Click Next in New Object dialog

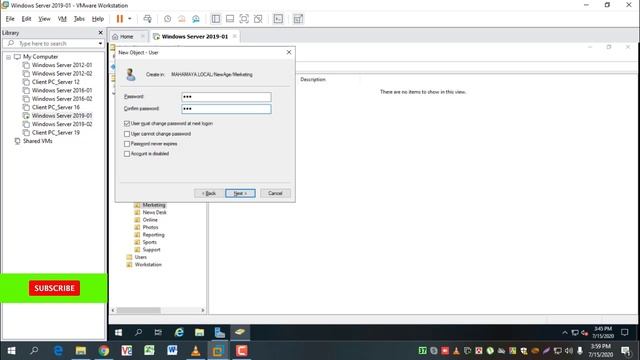pos(240,193)
